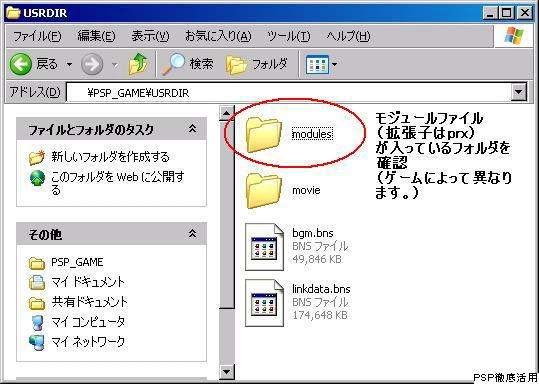Click the movie folder name
The height and width of the screenshot is (384, 539).
tap(306, 190)
